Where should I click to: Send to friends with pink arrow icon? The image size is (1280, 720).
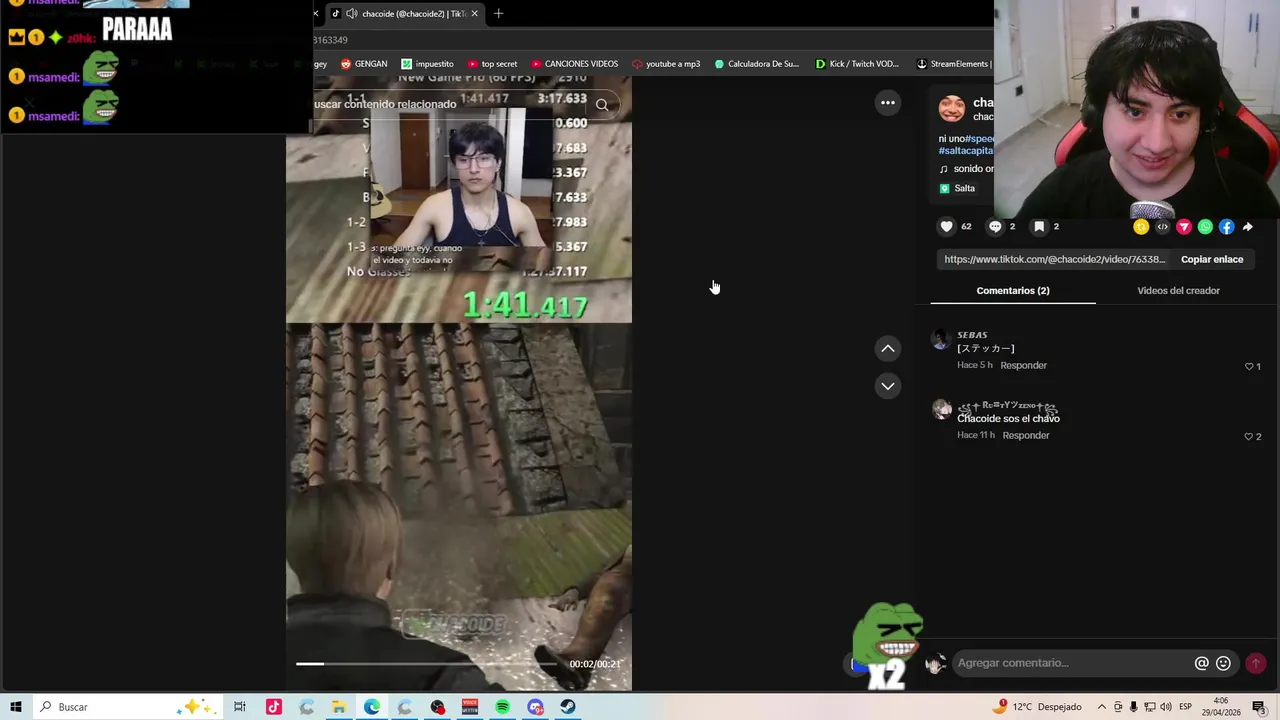point(1184,227)
